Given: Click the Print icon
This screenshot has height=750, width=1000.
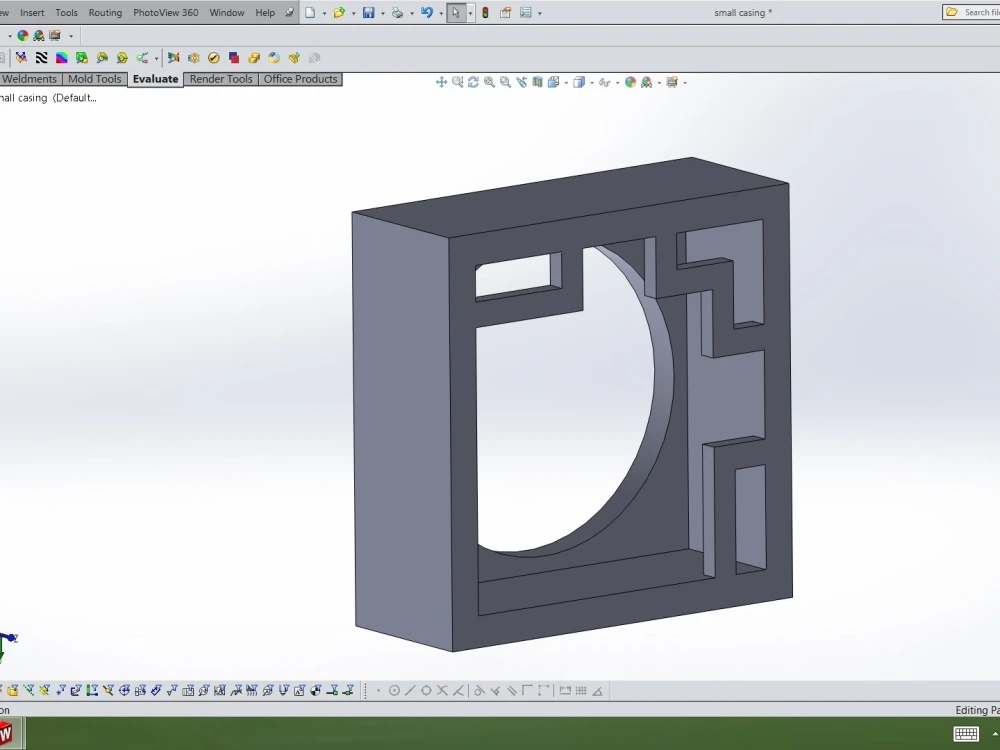Looking at the screenshot, I should [397, 13].
